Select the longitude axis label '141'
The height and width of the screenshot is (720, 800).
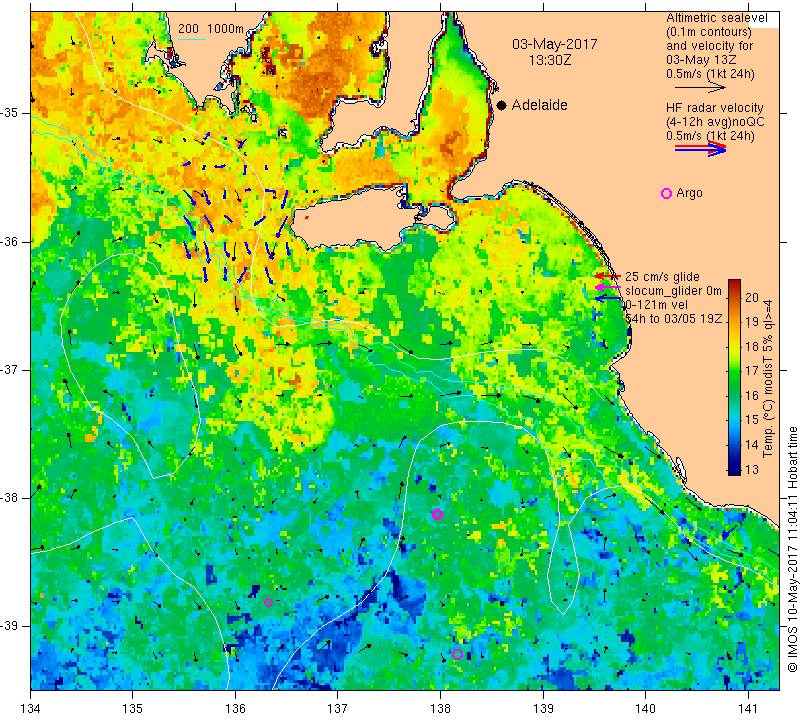coord(748,709)
